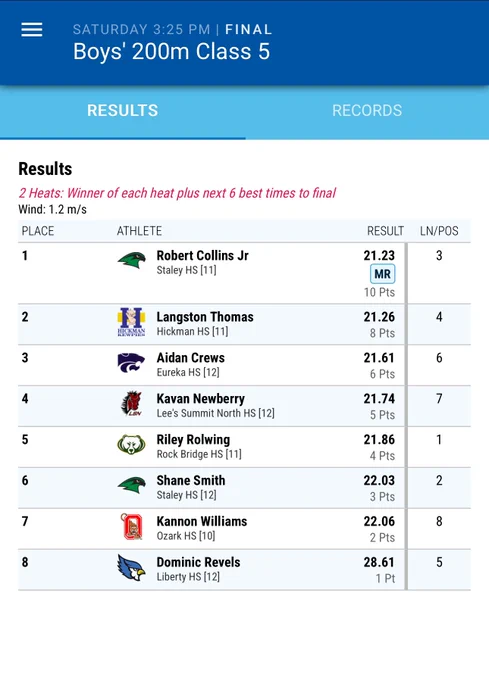The height and width of the screenshot is (680, 489).
Task: Click the Boys' 200m Class 5 title
Action: (x=172, y=52)
